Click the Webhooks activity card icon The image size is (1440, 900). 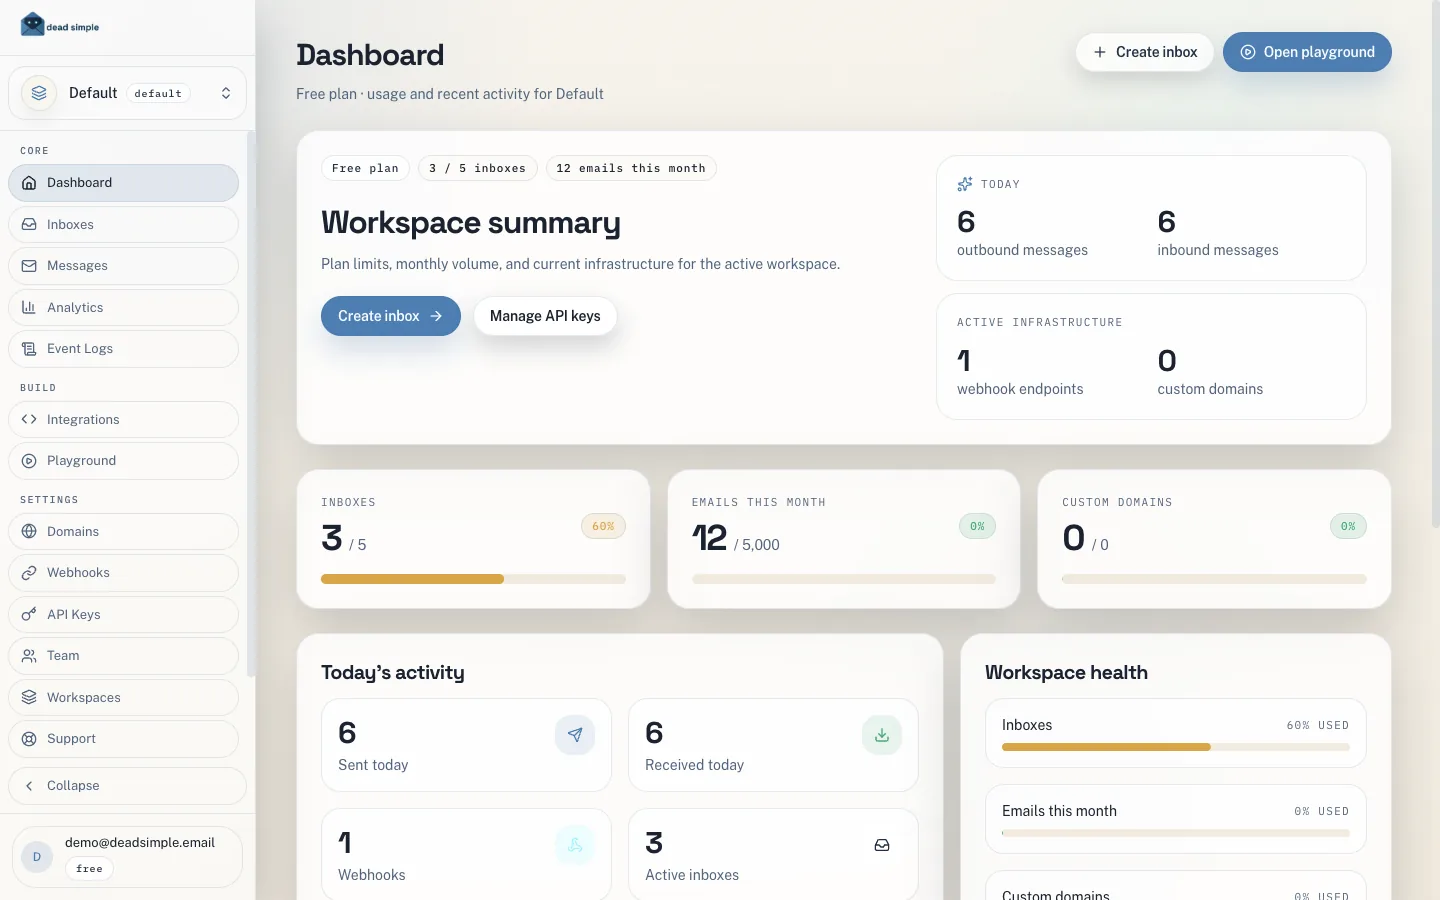[x=575, y=845]
